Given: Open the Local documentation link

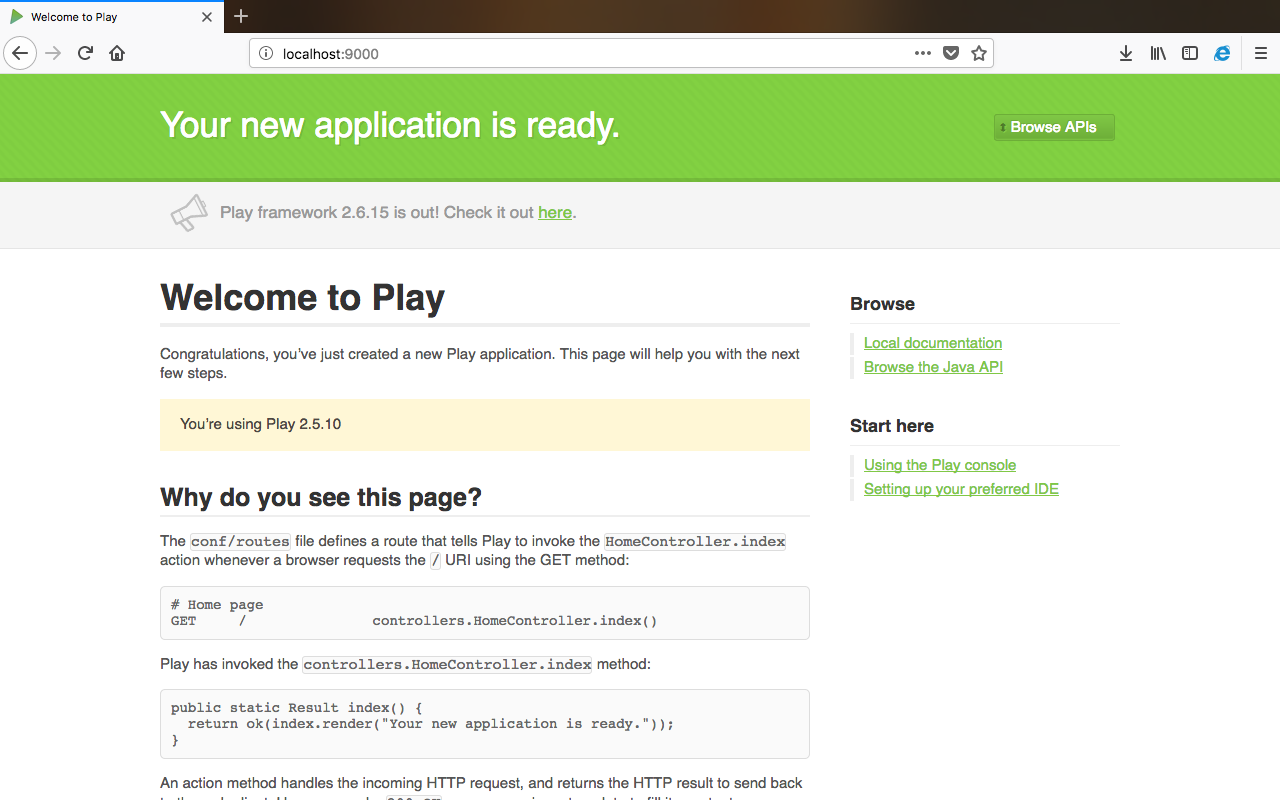Looking at the screenshot, I should (932, 343).
